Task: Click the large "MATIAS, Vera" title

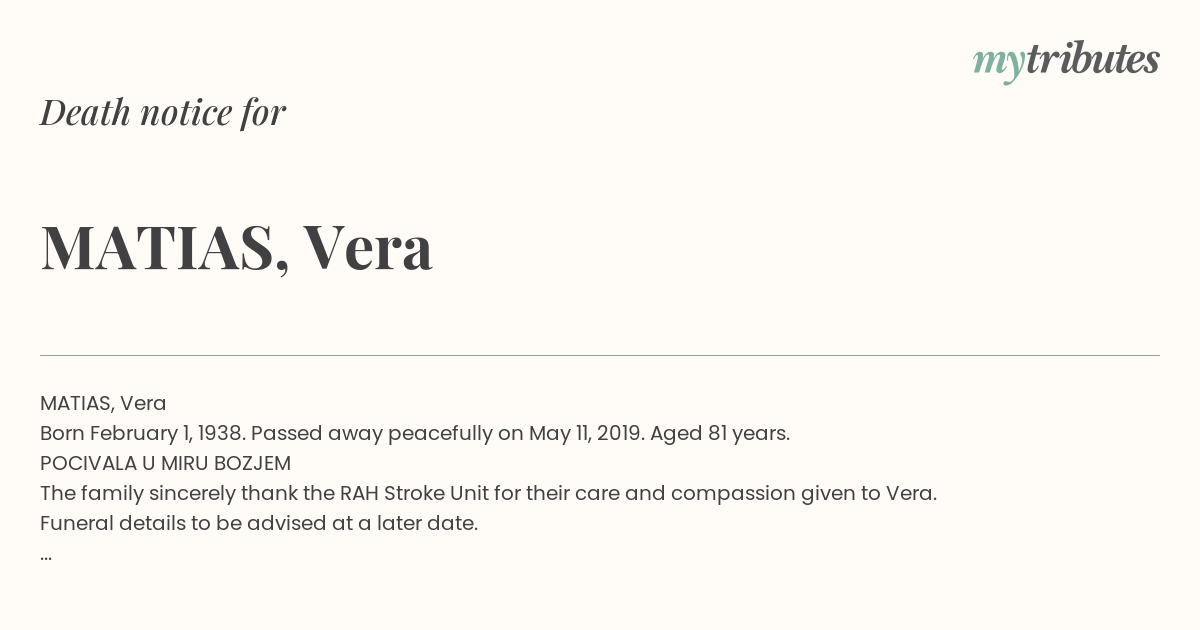Action: click(237, 247)
